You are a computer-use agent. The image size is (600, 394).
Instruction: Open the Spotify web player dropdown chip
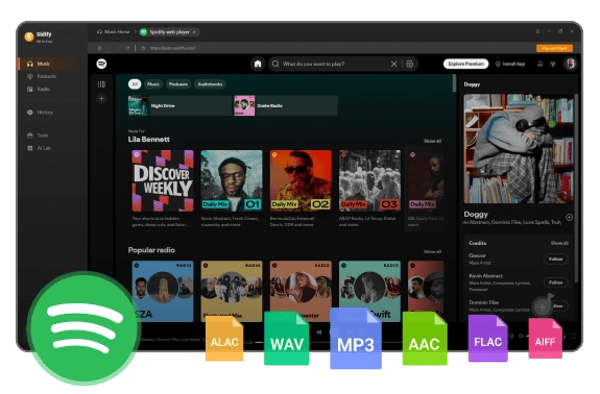[170, 32]
